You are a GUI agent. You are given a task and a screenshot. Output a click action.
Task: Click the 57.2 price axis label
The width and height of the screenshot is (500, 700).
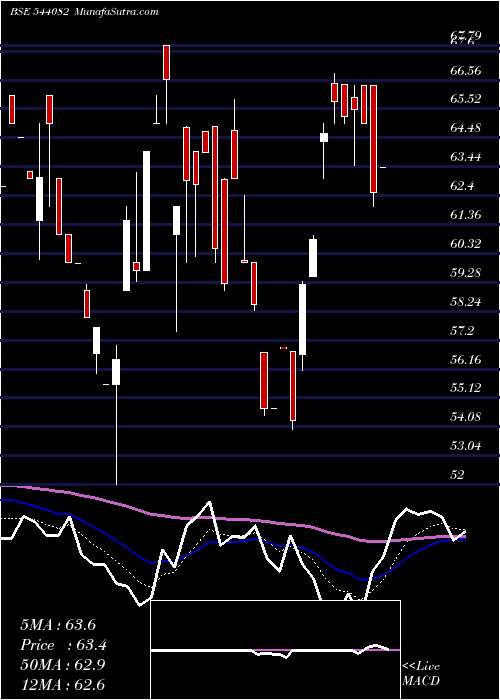(462, 331)
